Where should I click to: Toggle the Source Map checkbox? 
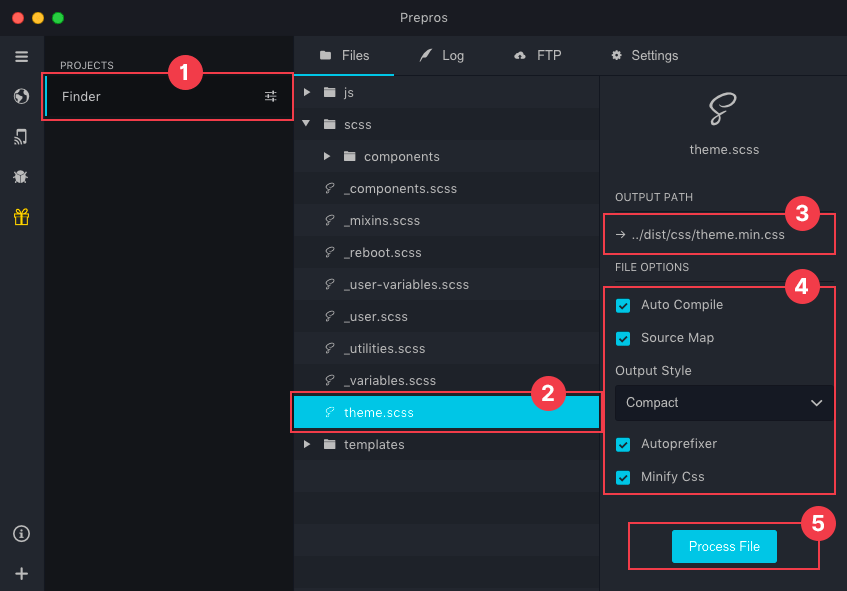point(623,338)
